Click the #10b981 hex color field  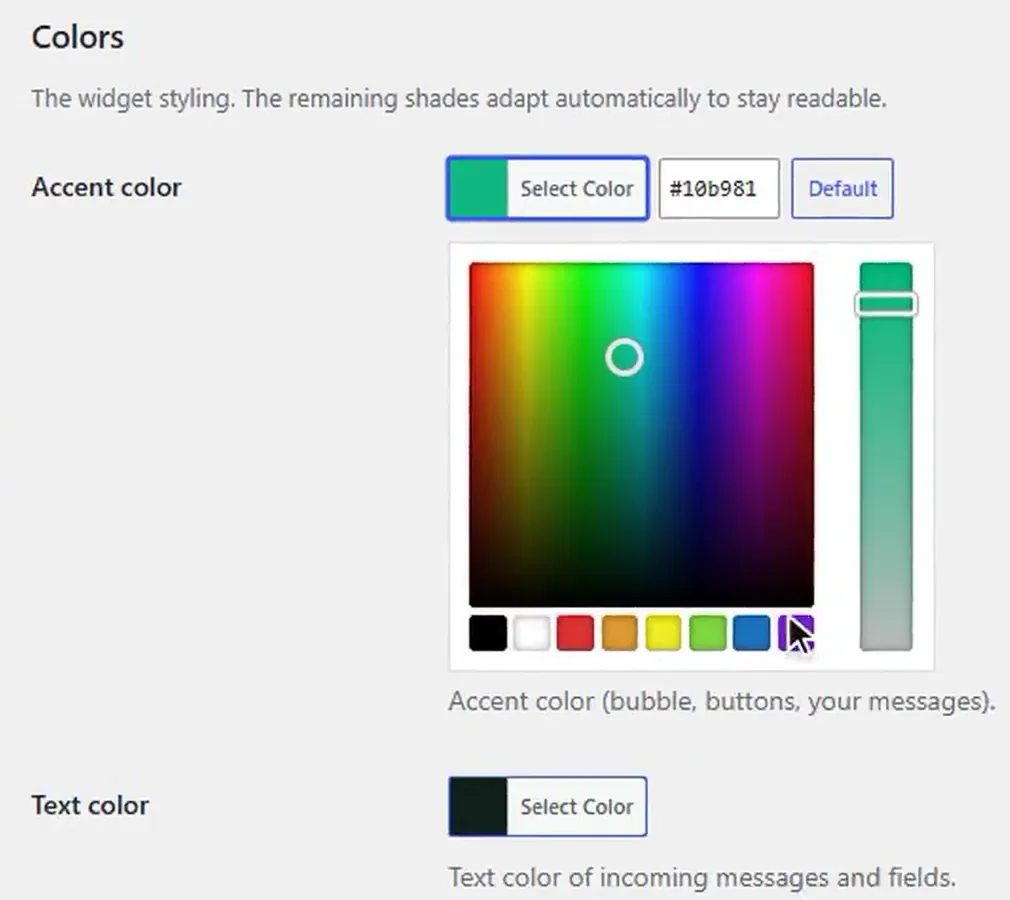pyautogui.click(x=719, y=189)
